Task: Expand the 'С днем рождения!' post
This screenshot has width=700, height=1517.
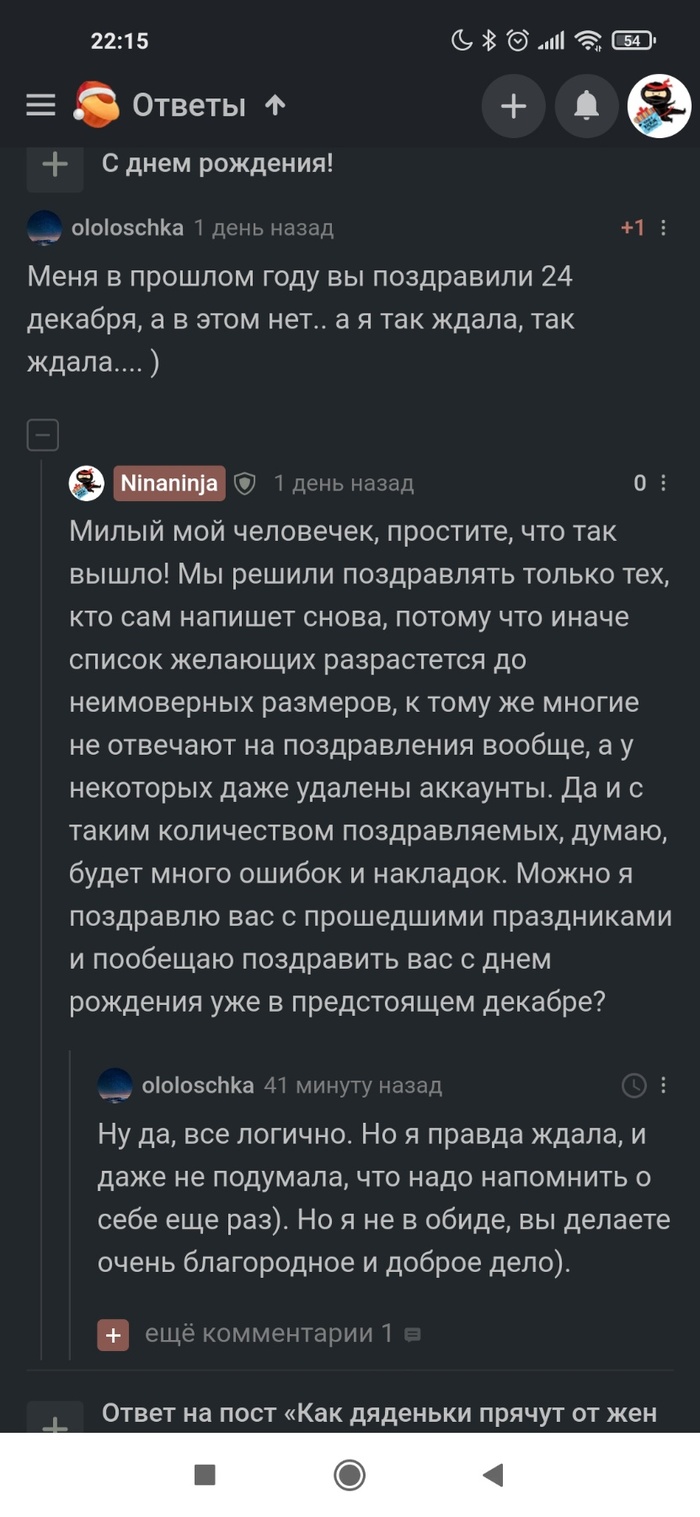Action: [x=54, y=164]
